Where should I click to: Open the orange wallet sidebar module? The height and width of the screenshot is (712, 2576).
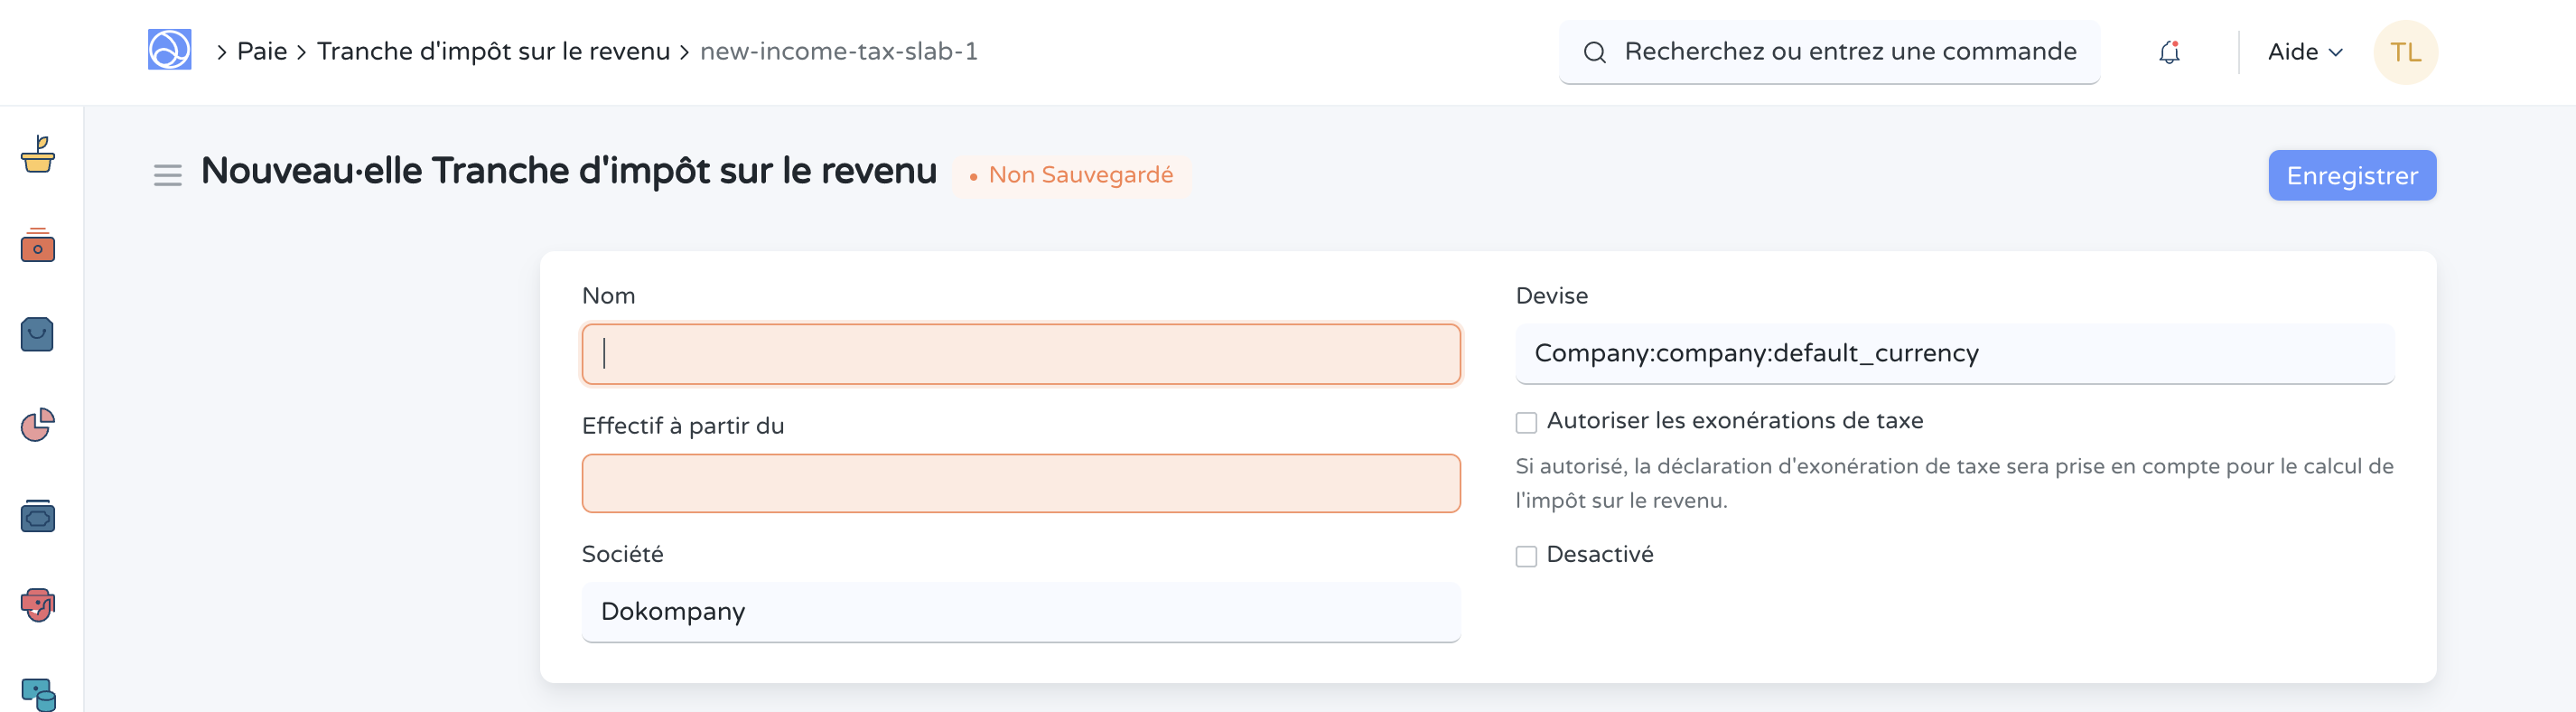pyautogui.click(x=38, y=244)
